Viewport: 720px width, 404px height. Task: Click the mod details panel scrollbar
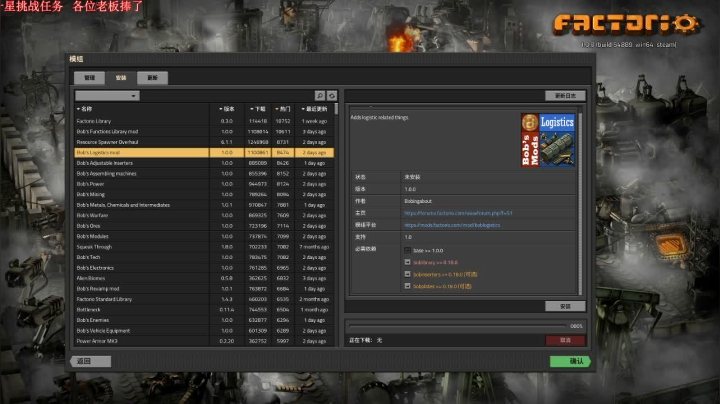click(x=580, y=202)
